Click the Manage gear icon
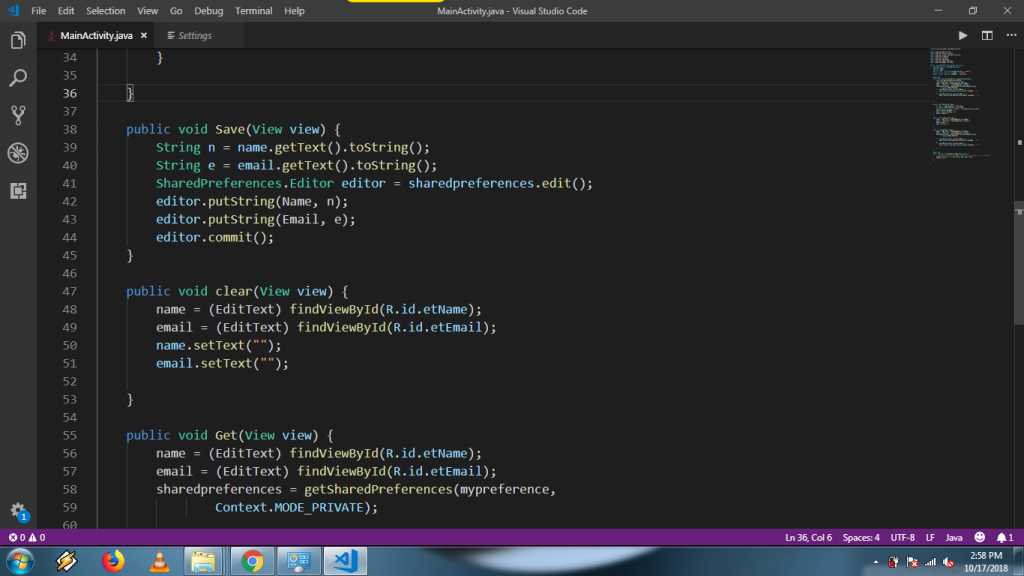This screenshot has width=1024, height=576. point(18,510)
